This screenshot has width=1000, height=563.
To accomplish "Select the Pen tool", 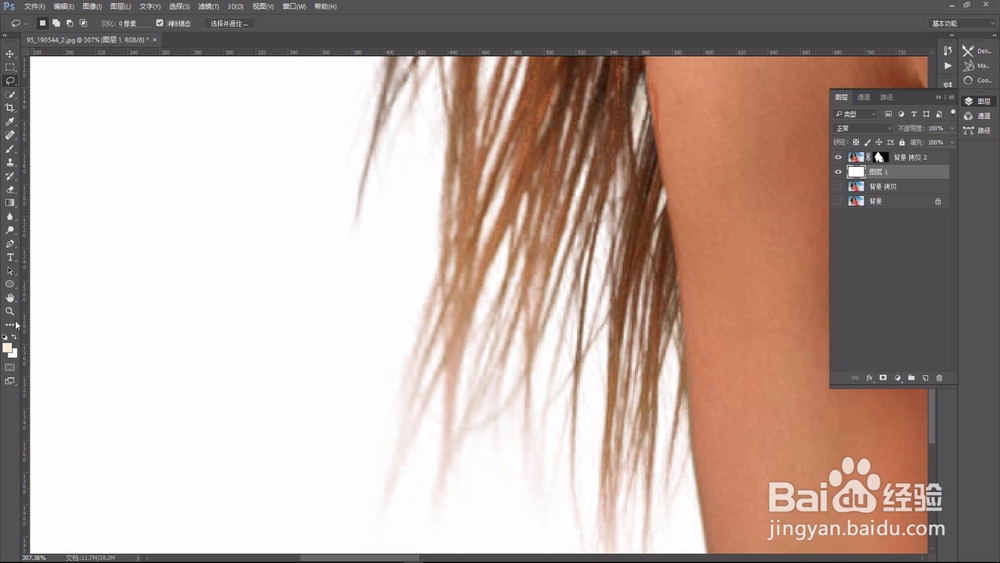I will click(10, 244).
